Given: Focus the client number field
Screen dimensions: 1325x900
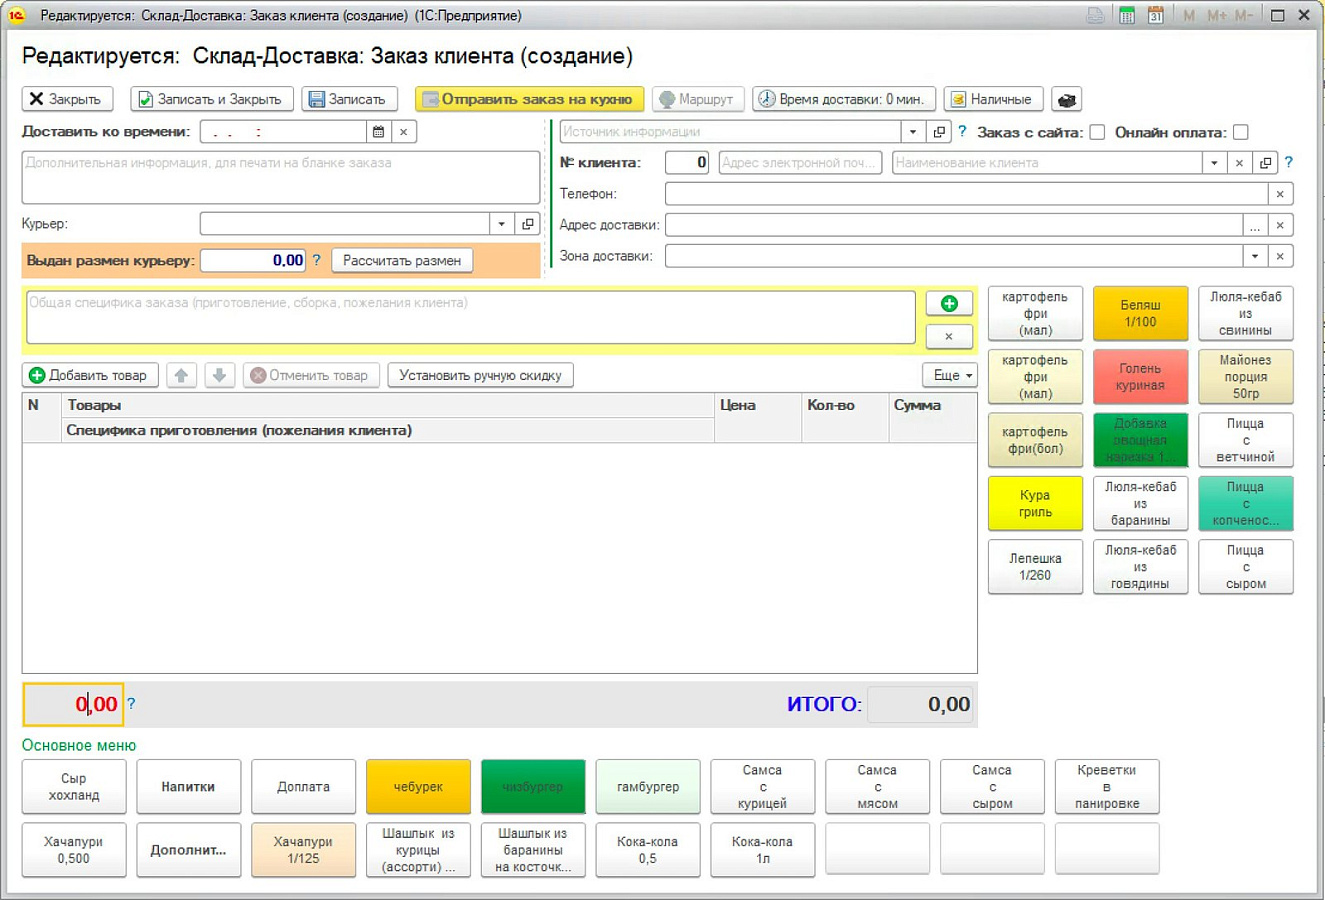Looking at the screenshot, I should point(687,163).
